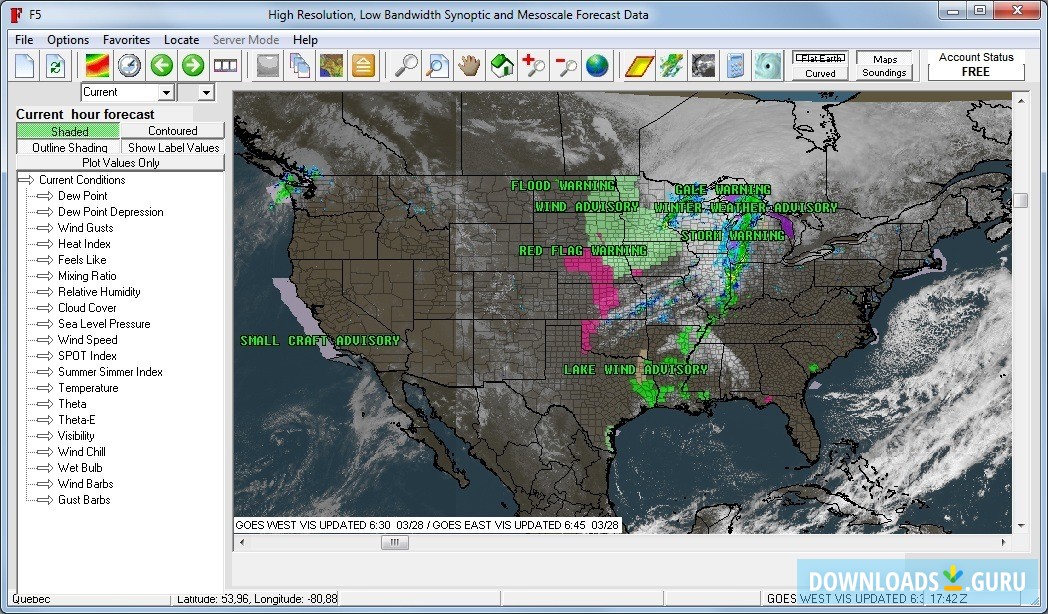Screen dimensions: 1048x614
Task: Advance forecast with green right arrow
Action: 193,65
